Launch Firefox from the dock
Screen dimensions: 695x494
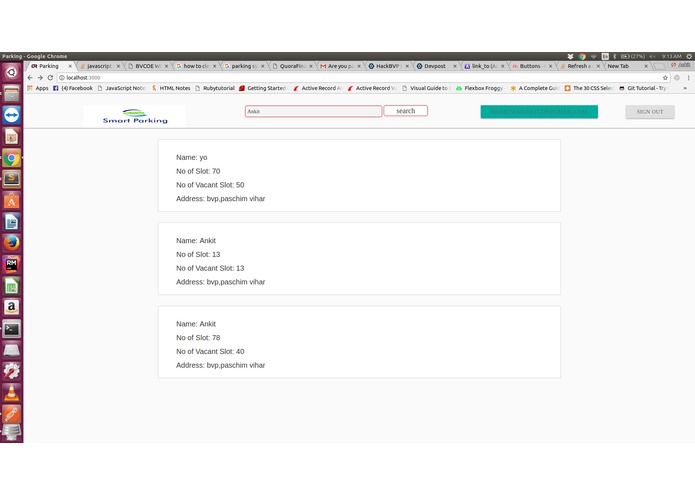click(12, 243)
